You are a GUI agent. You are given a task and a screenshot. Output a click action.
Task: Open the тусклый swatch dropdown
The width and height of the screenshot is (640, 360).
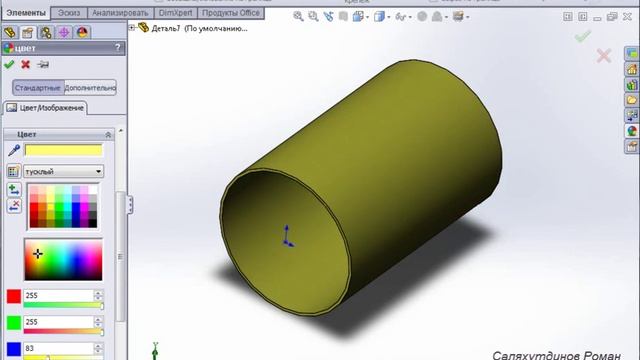pos(64,171)
